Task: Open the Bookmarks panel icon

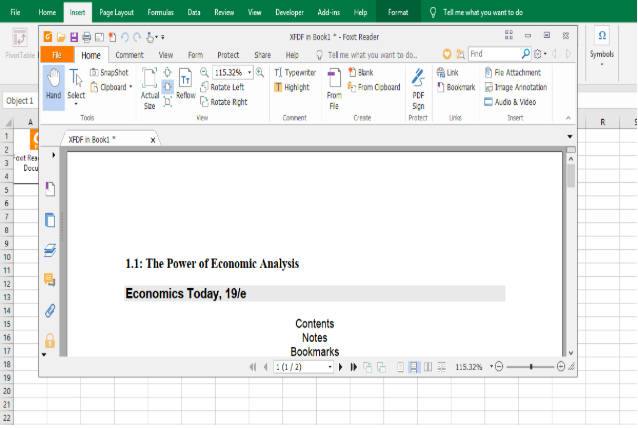Action: [x=50, y=189]
